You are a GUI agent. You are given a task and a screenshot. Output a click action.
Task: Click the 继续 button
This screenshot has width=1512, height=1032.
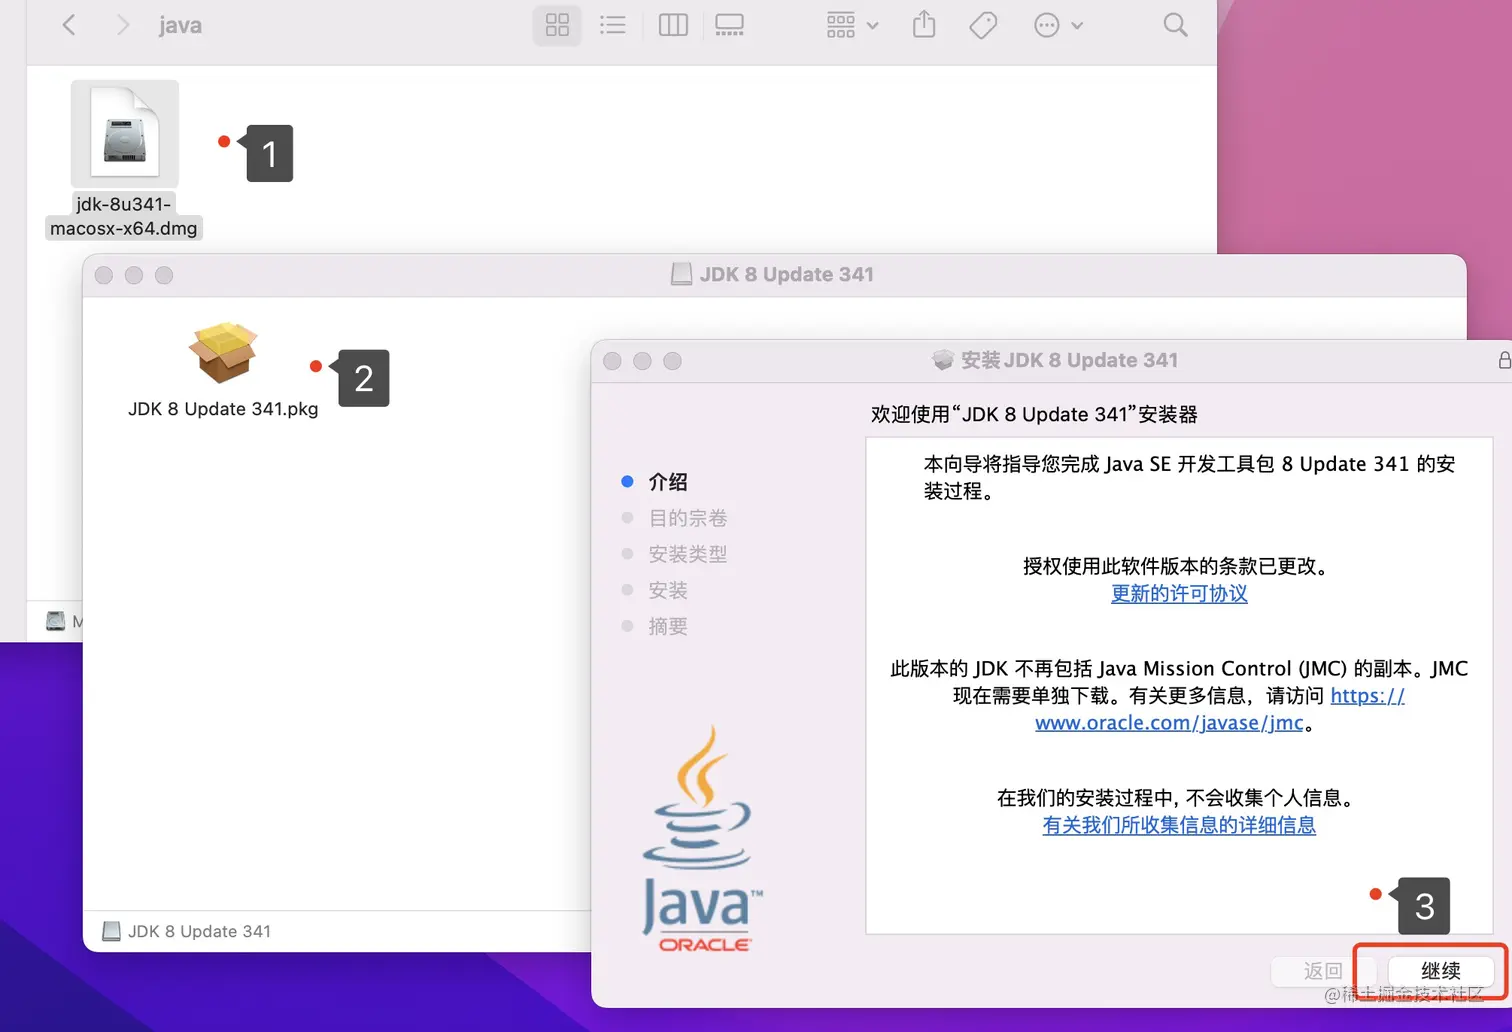pos(1441,970)
